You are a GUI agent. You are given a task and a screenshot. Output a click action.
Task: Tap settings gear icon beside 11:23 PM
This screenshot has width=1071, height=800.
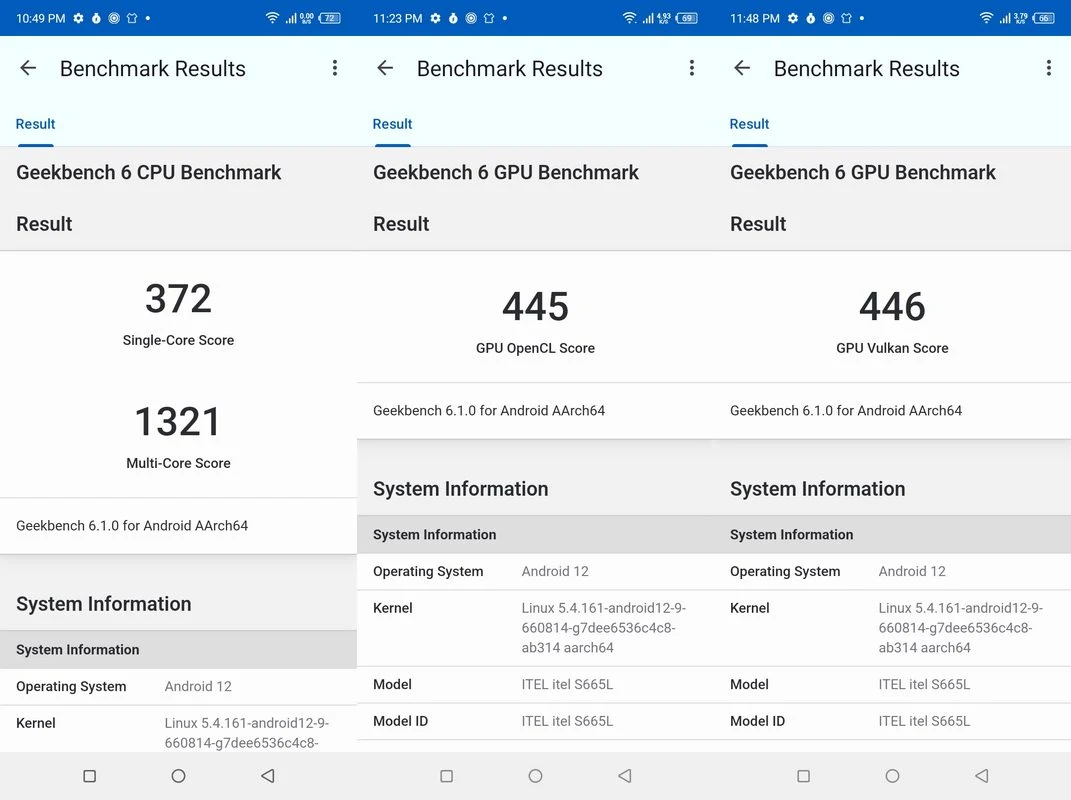tap(435, 18)
